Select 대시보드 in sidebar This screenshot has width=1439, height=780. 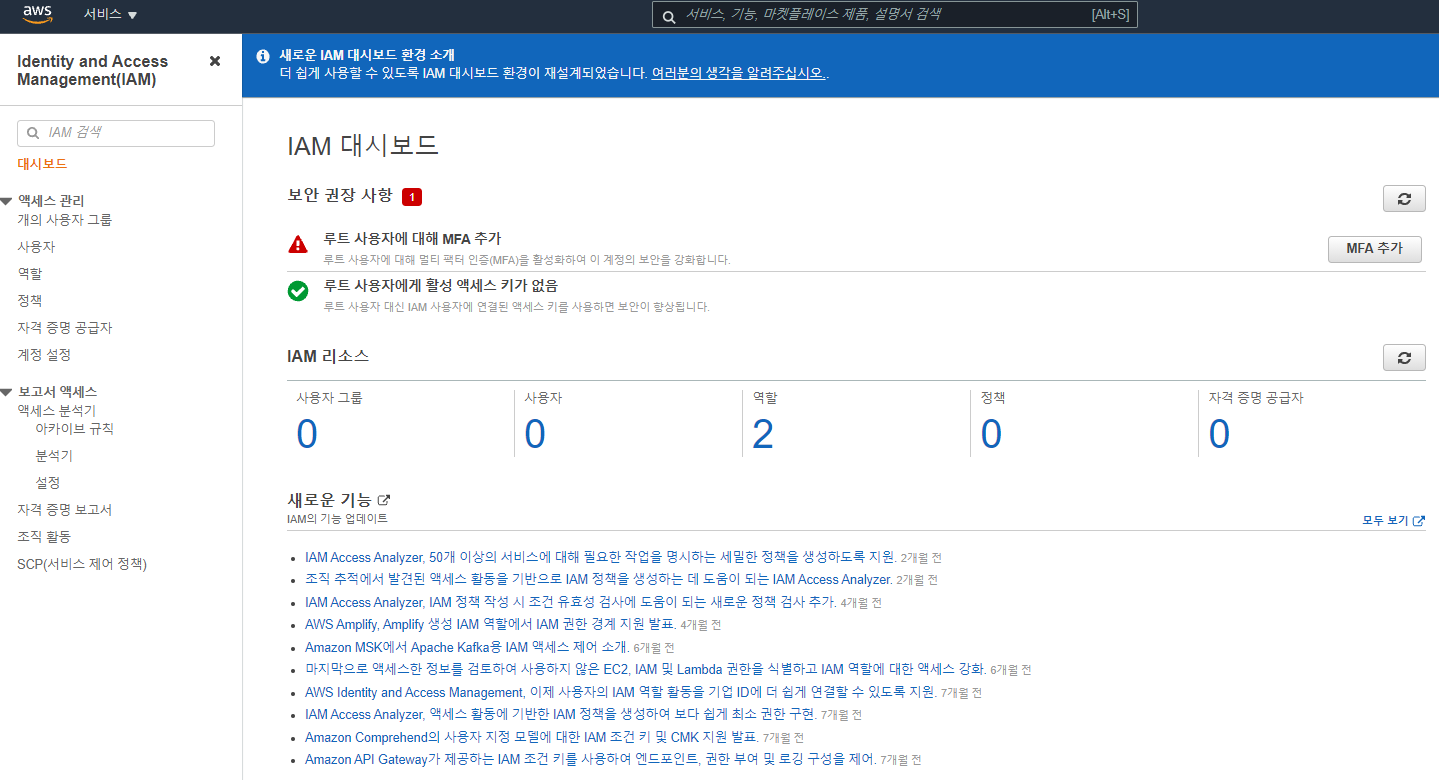(x=42, y=163)
